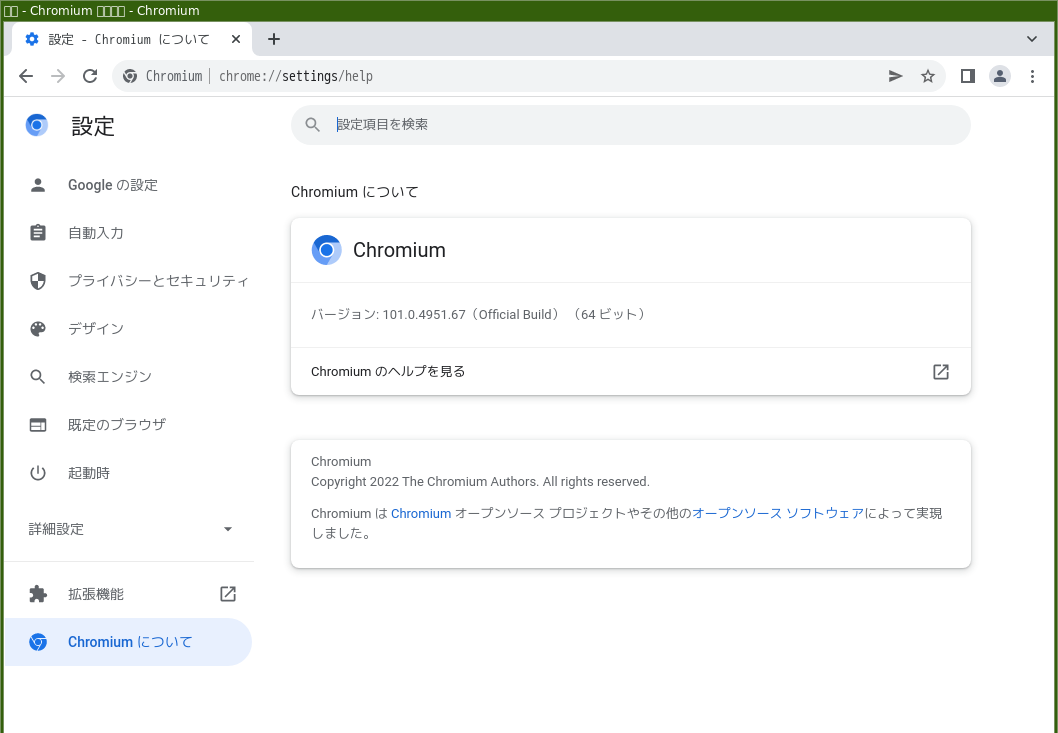1058x733 pixels.
Task: Click the 設定 page heading
Action: tap(93, 126)
